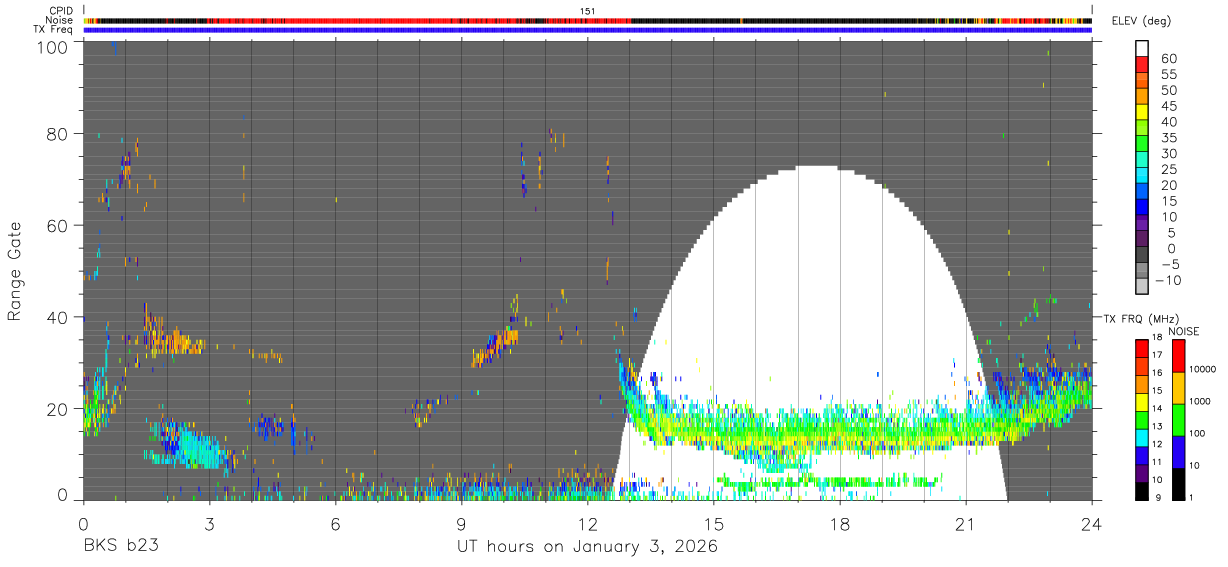The height and width of the screenshot is (567, 1228).
Task: Click the ELEV legend value '−10'
Action: [1168, 280]
